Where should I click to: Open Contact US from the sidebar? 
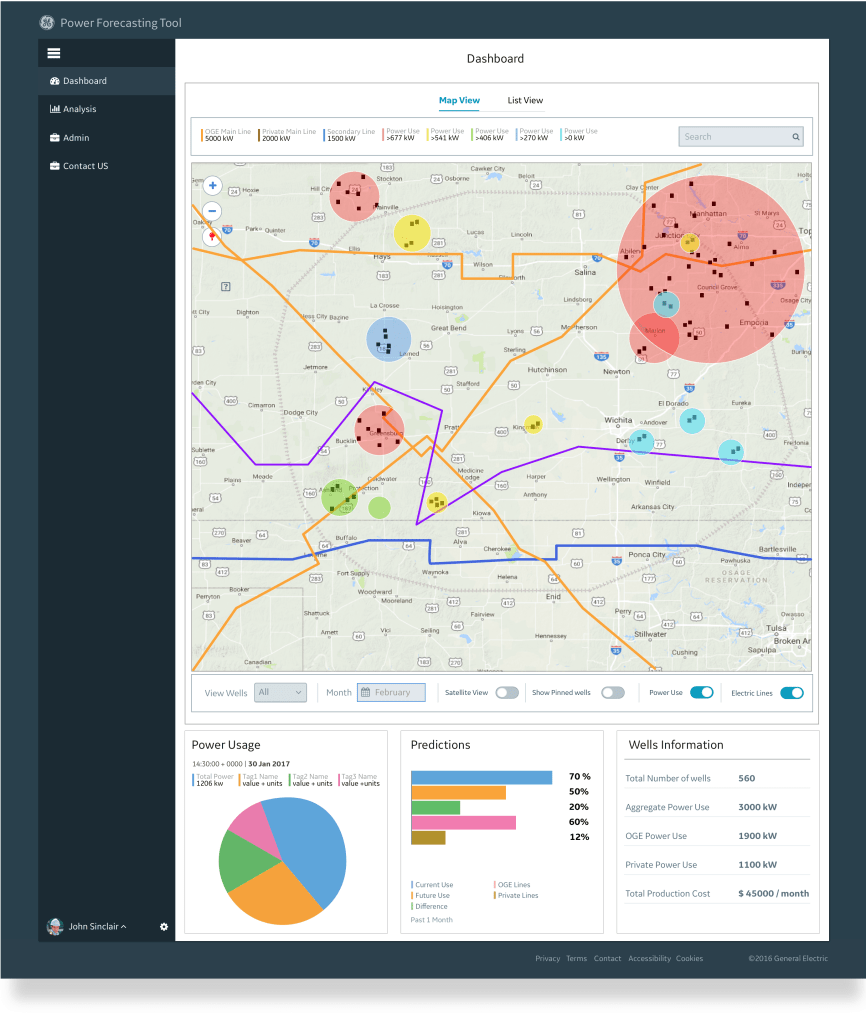80,166
